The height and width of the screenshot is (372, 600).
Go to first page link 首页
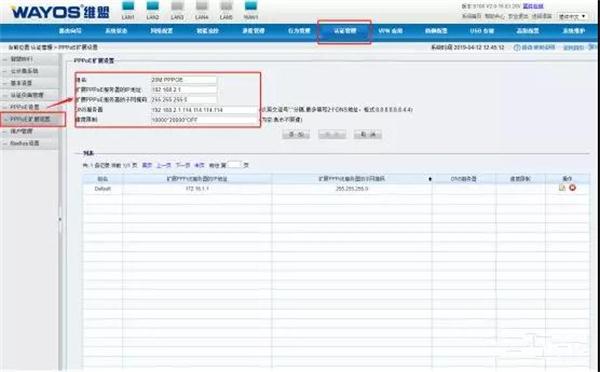147,165
